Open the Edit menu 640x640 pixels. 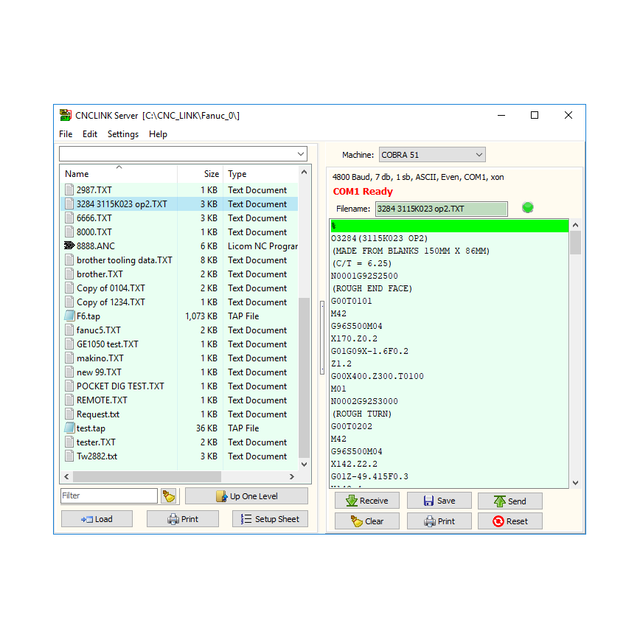(x=89, y=134)
